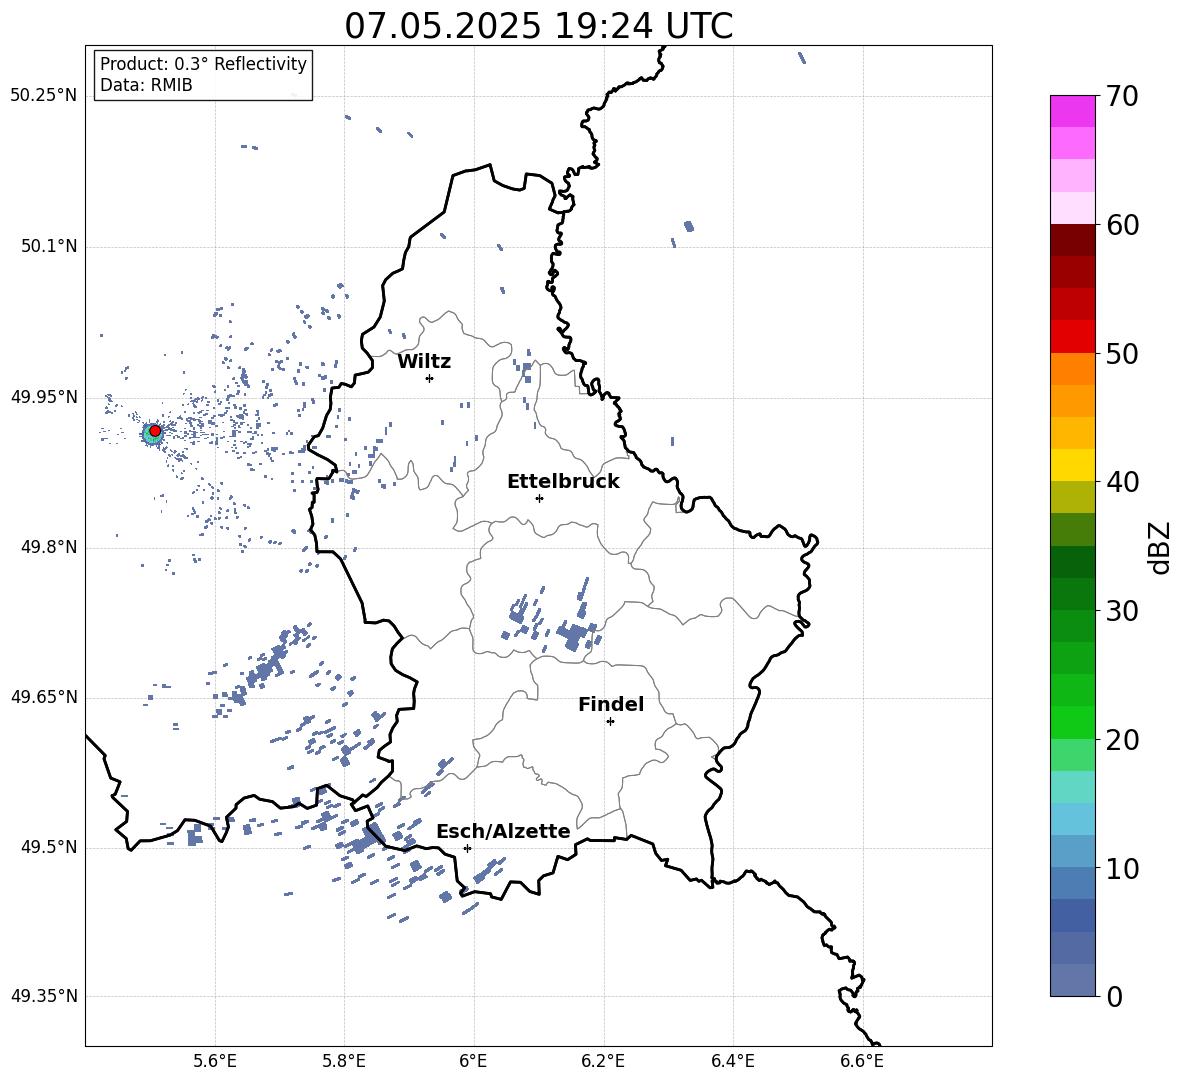
Task: Click the 20 tick label on colorbar
Action: pyautogui.click(x=1121, y=740)
